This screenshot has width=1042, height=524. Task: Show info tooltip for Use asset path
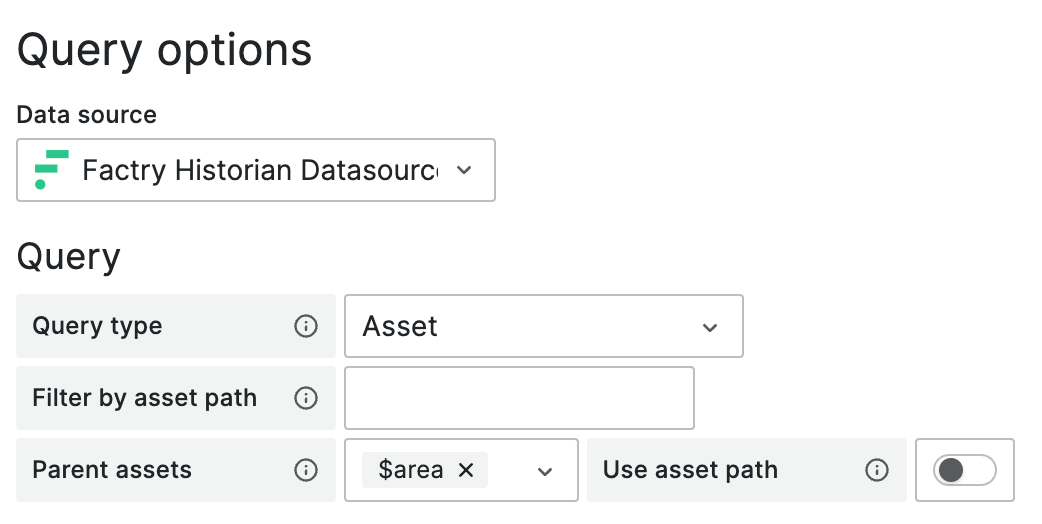(x=877, y=470)
